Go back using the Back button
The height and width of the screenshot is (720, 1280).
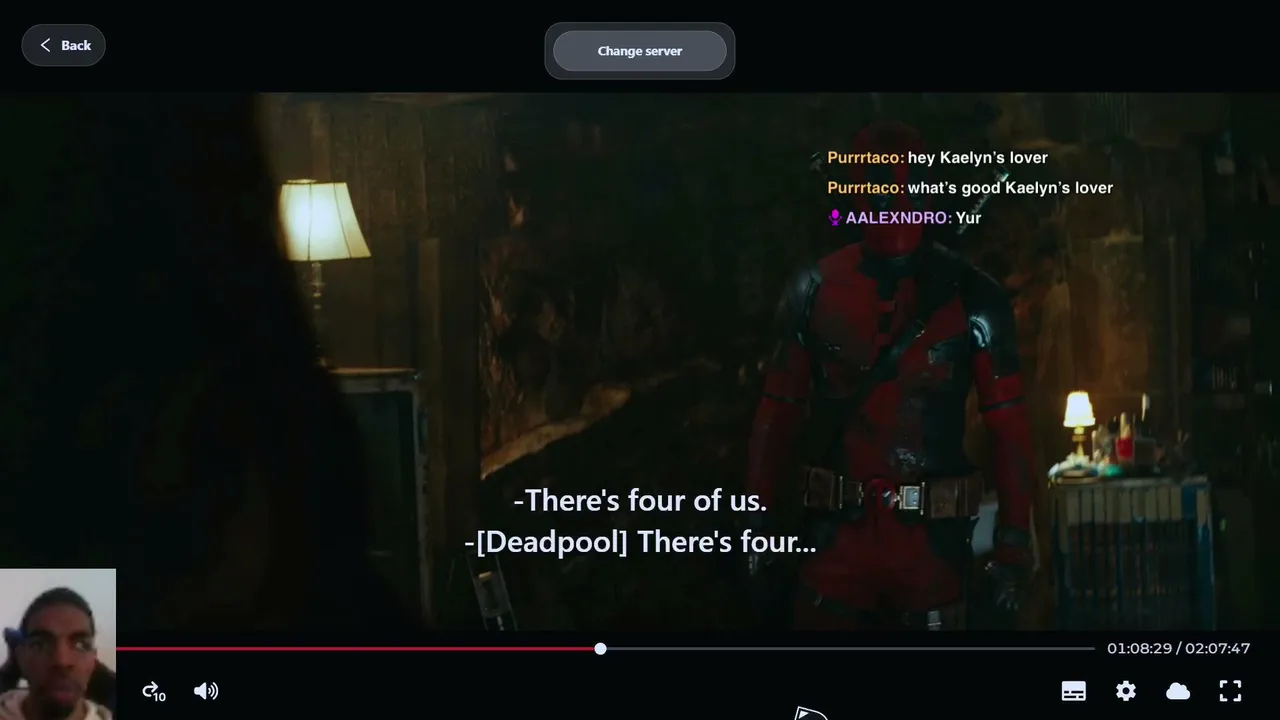coord(63,45)
